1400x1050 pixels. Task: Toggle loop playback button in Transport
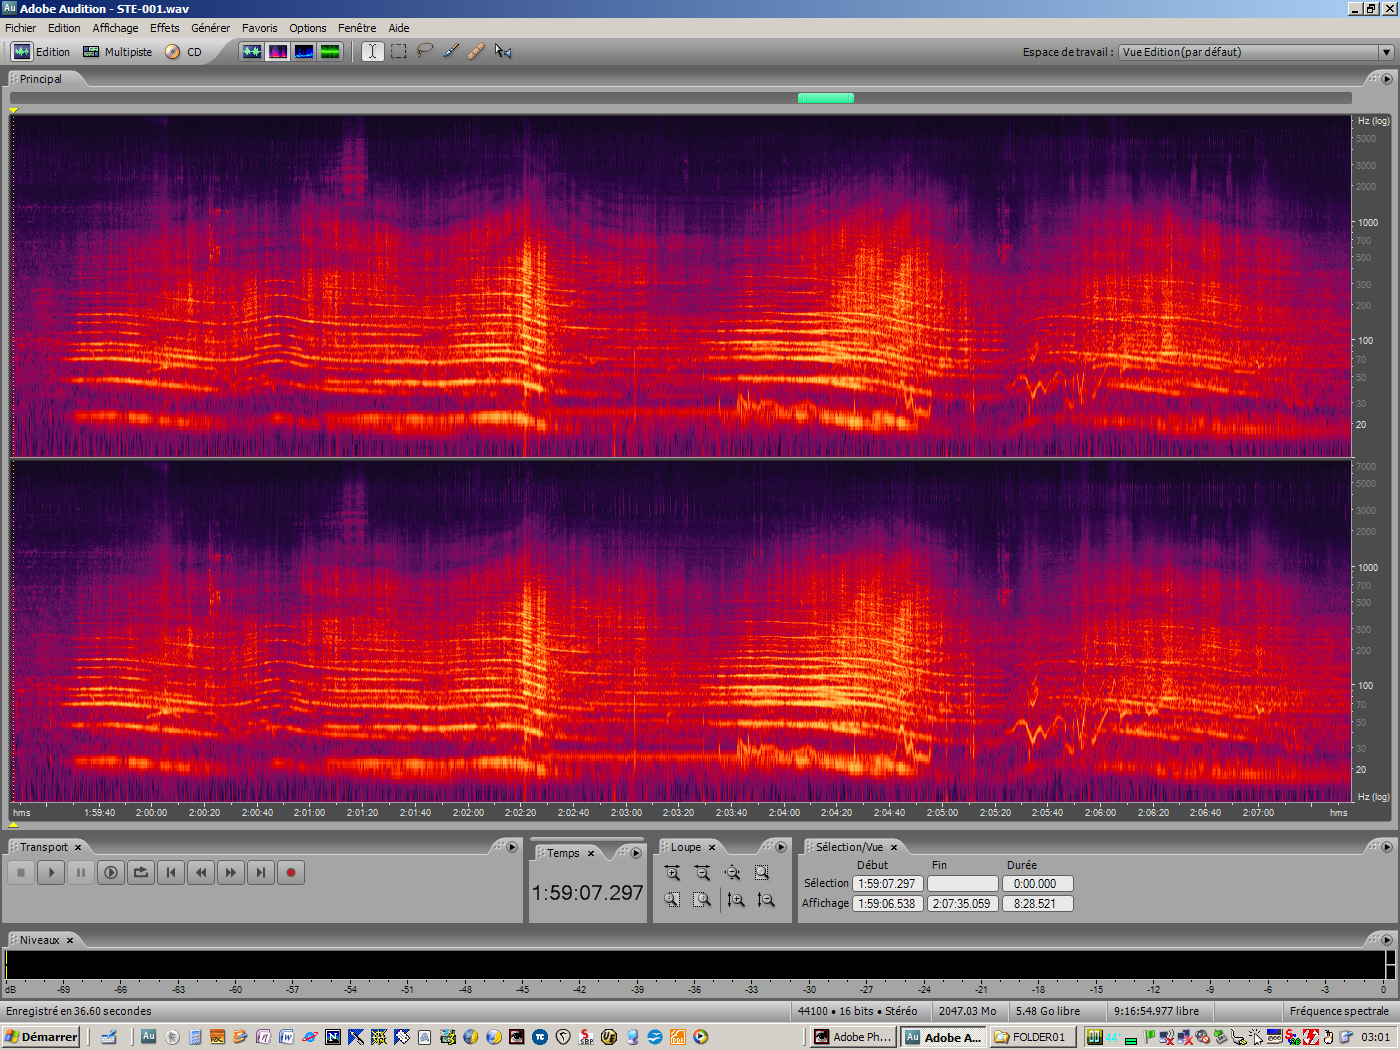[x=141, y=873]
